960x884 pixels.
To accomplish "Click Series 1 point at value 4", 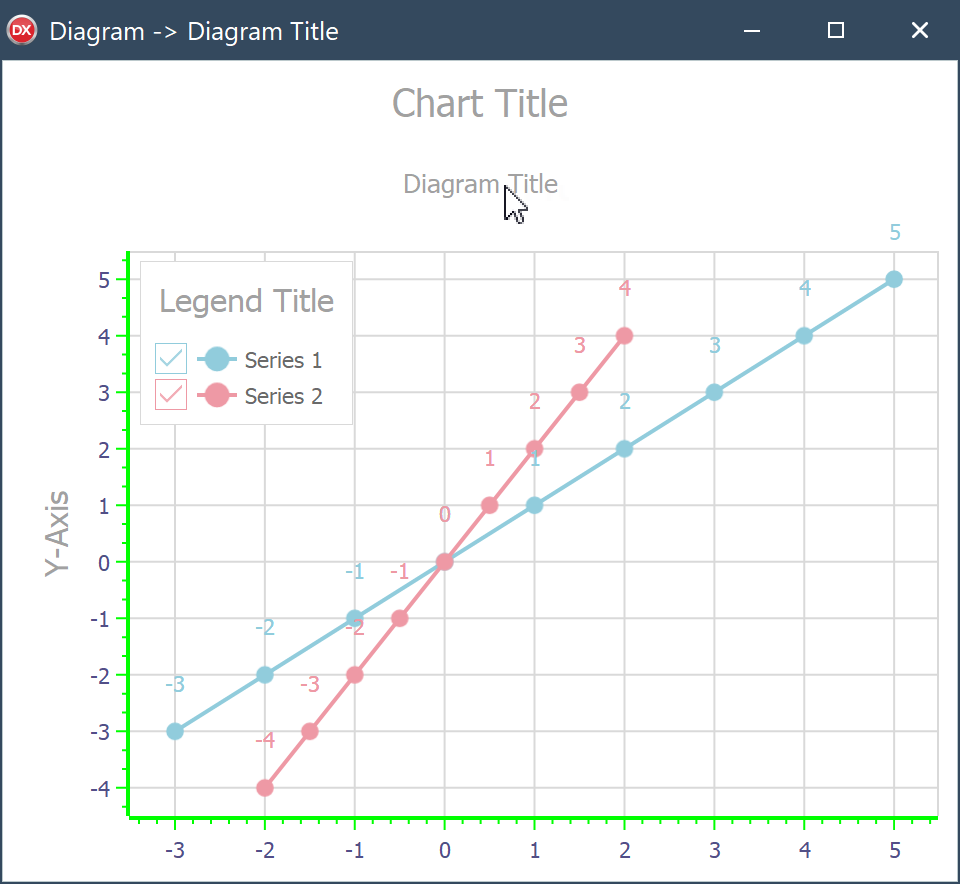I will pos(804,335).
